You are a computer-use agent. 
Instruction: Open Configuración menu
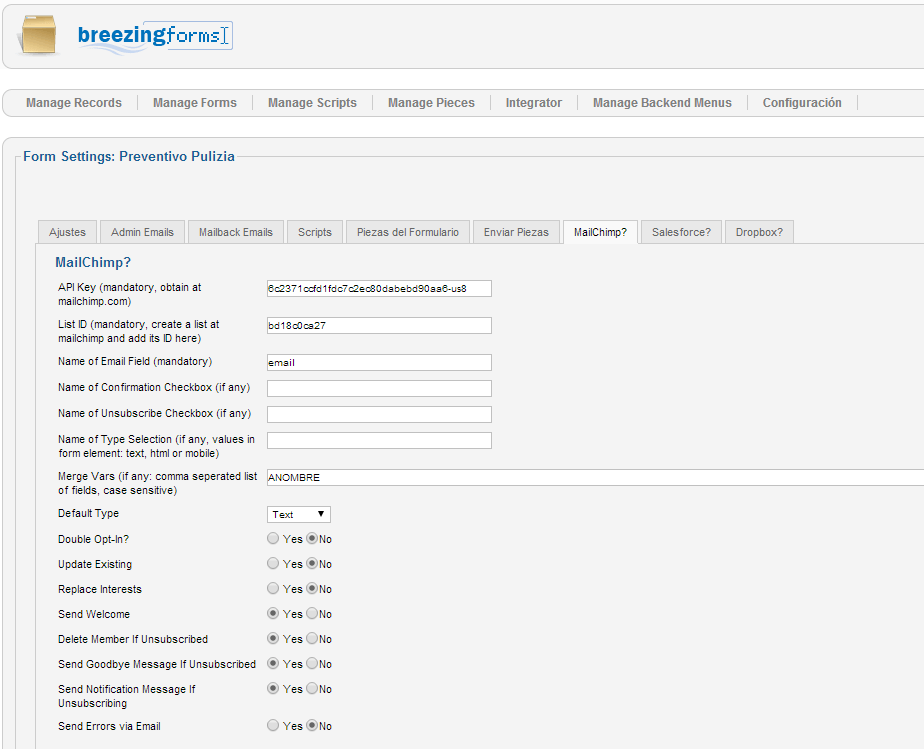coord(802,103)
